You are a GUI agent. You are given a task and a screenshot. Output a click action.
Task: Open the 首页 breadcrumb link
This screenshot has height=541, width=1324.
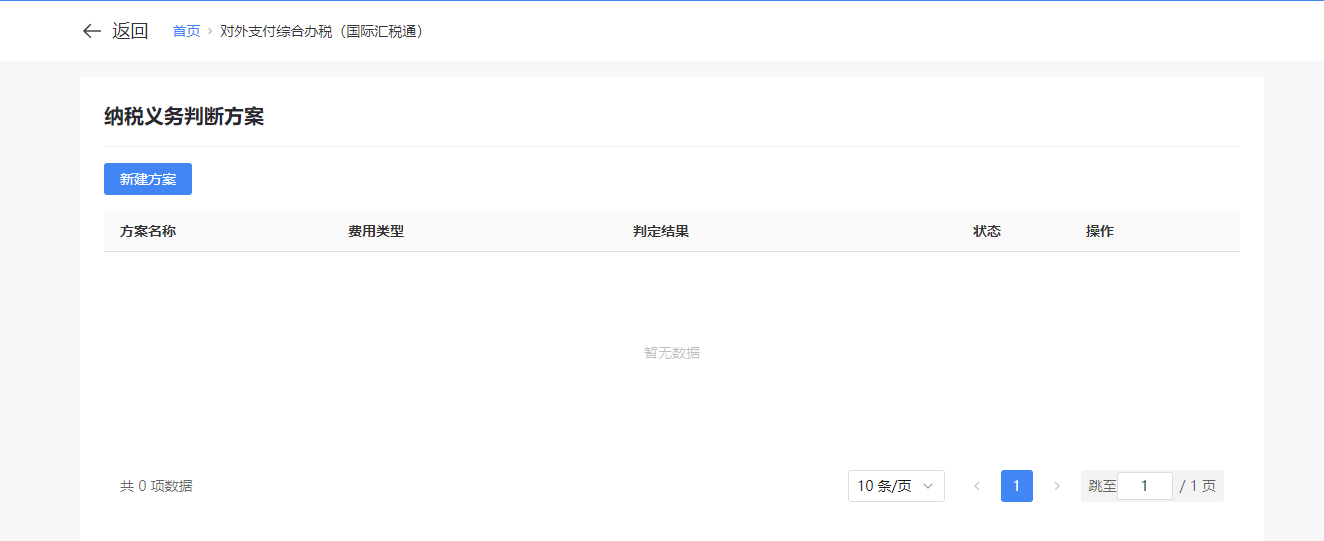[x=186, y=31]
